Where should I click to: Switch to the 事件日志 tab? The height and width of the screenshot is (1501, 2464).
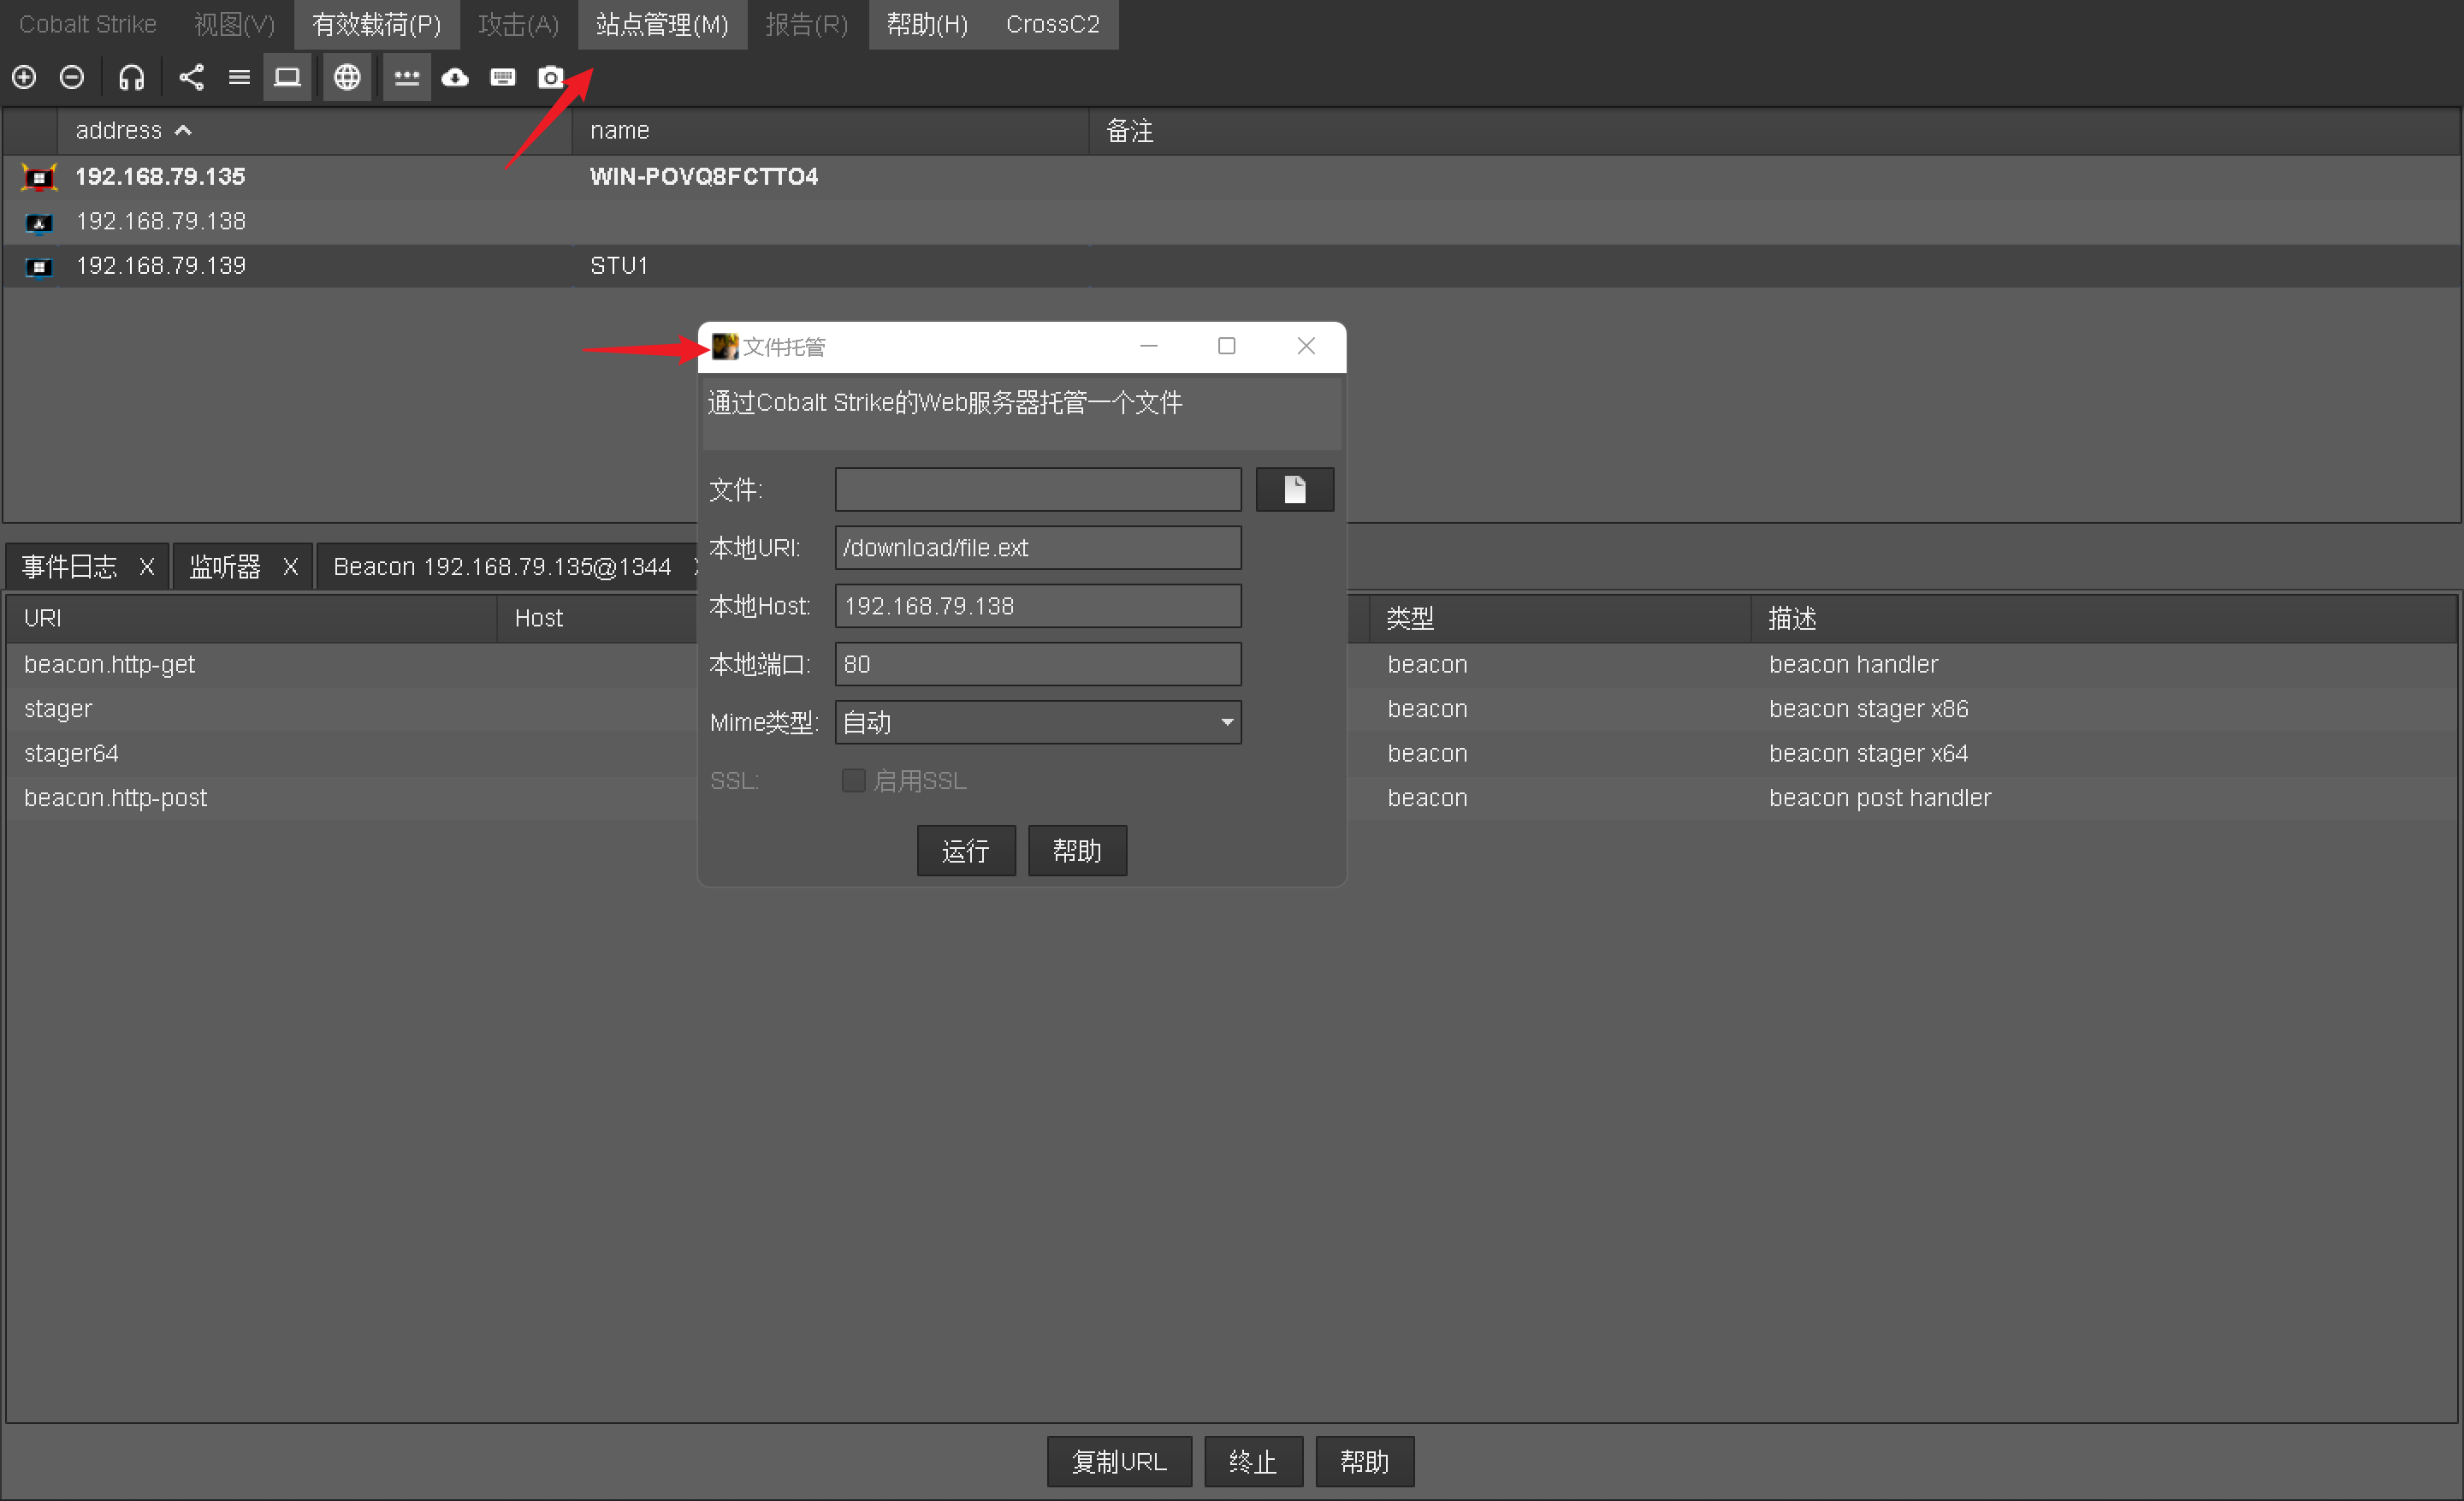(x=70, y=566)
